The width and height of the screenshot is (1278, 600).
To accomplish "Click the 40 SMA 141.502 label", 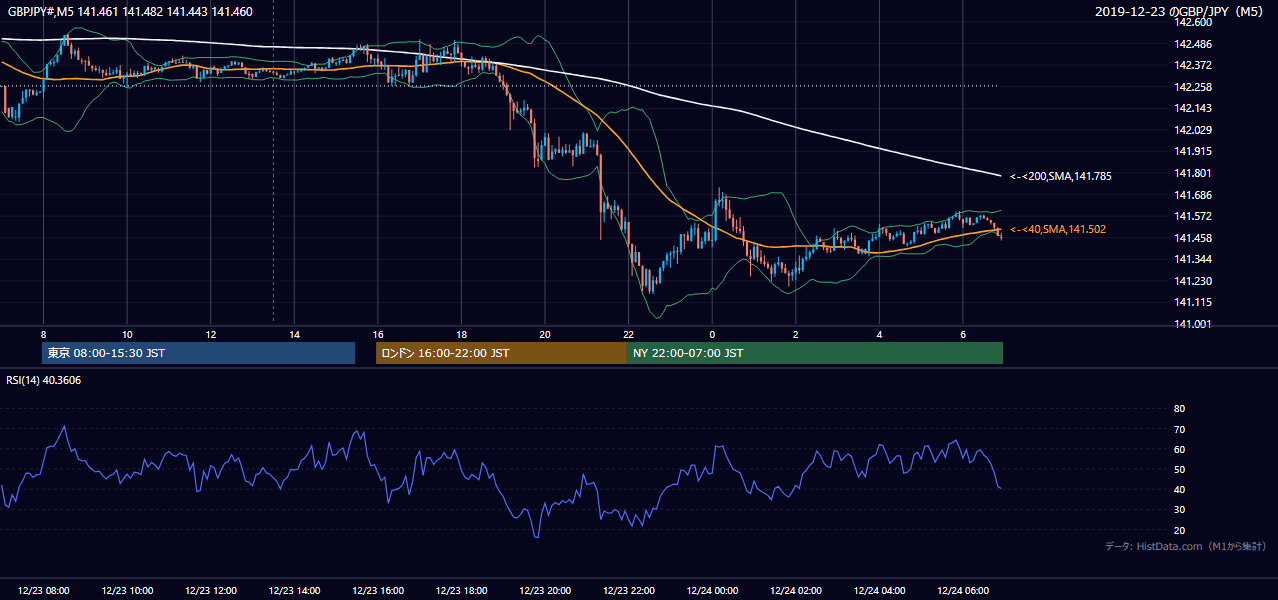I will pos(1058,229).
